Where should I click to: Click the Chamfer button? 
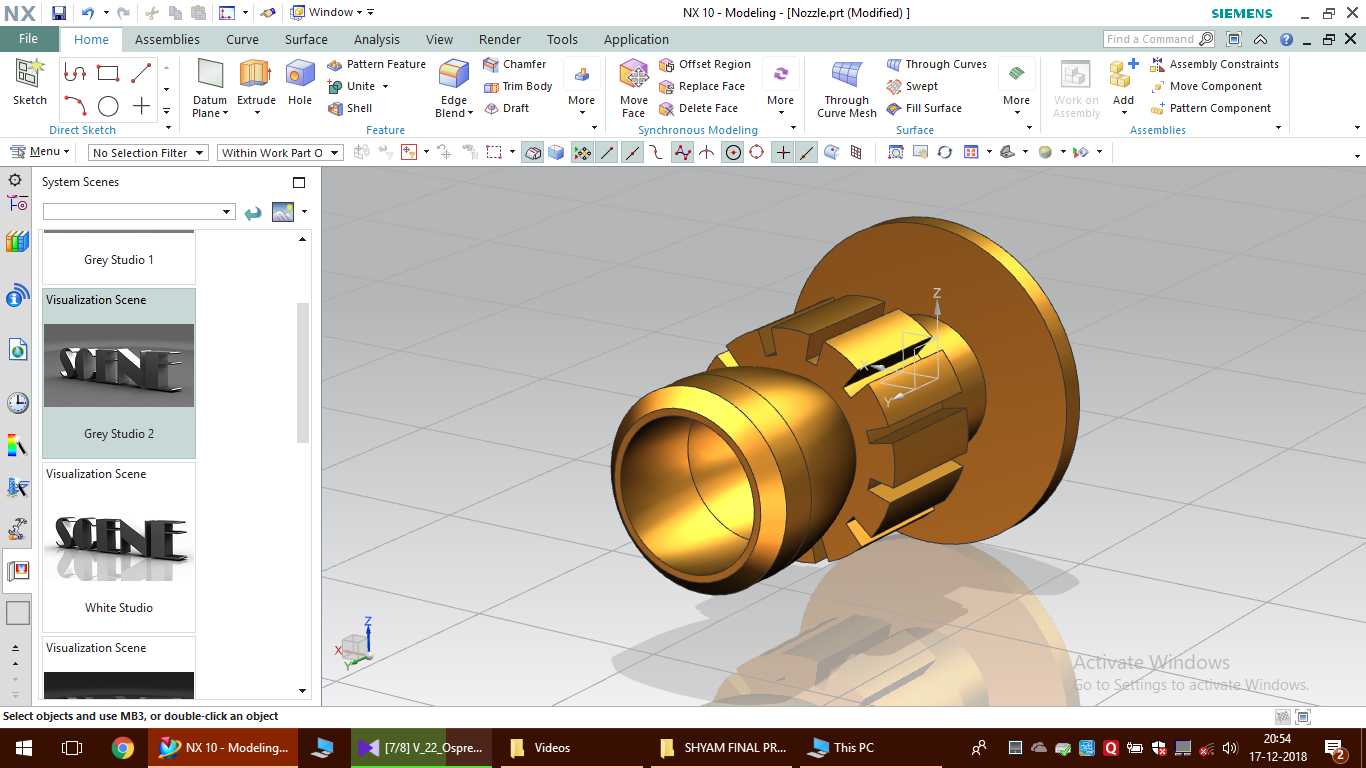(x=514, y=64)
